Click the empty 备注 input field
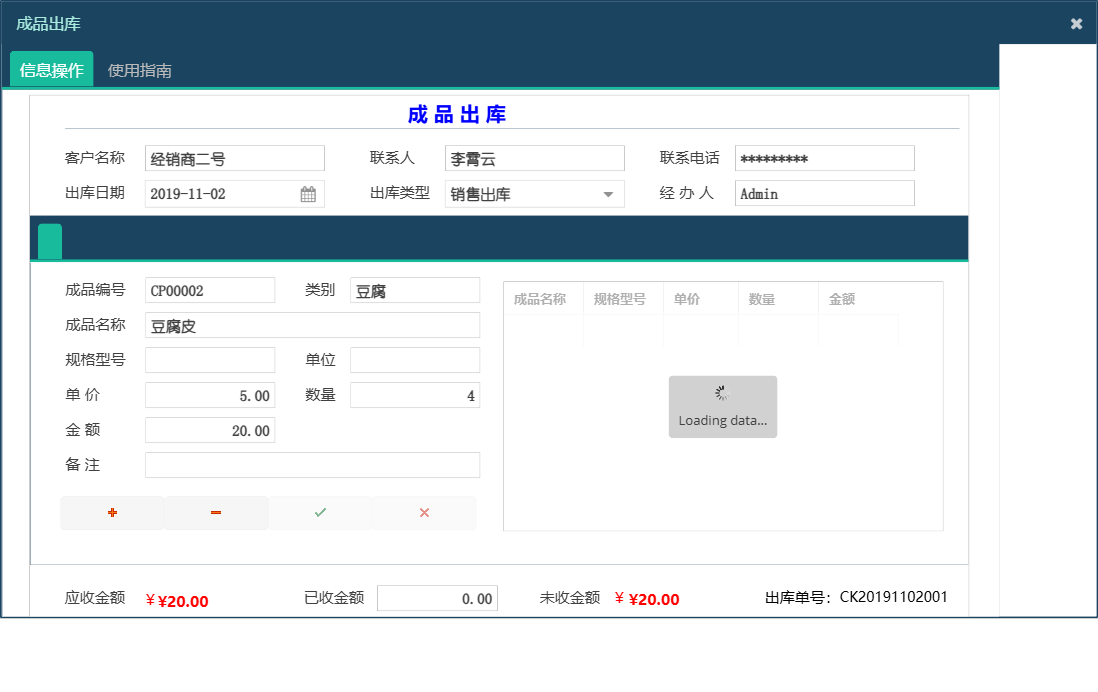1098x692 pixels. tap(312, 464)
